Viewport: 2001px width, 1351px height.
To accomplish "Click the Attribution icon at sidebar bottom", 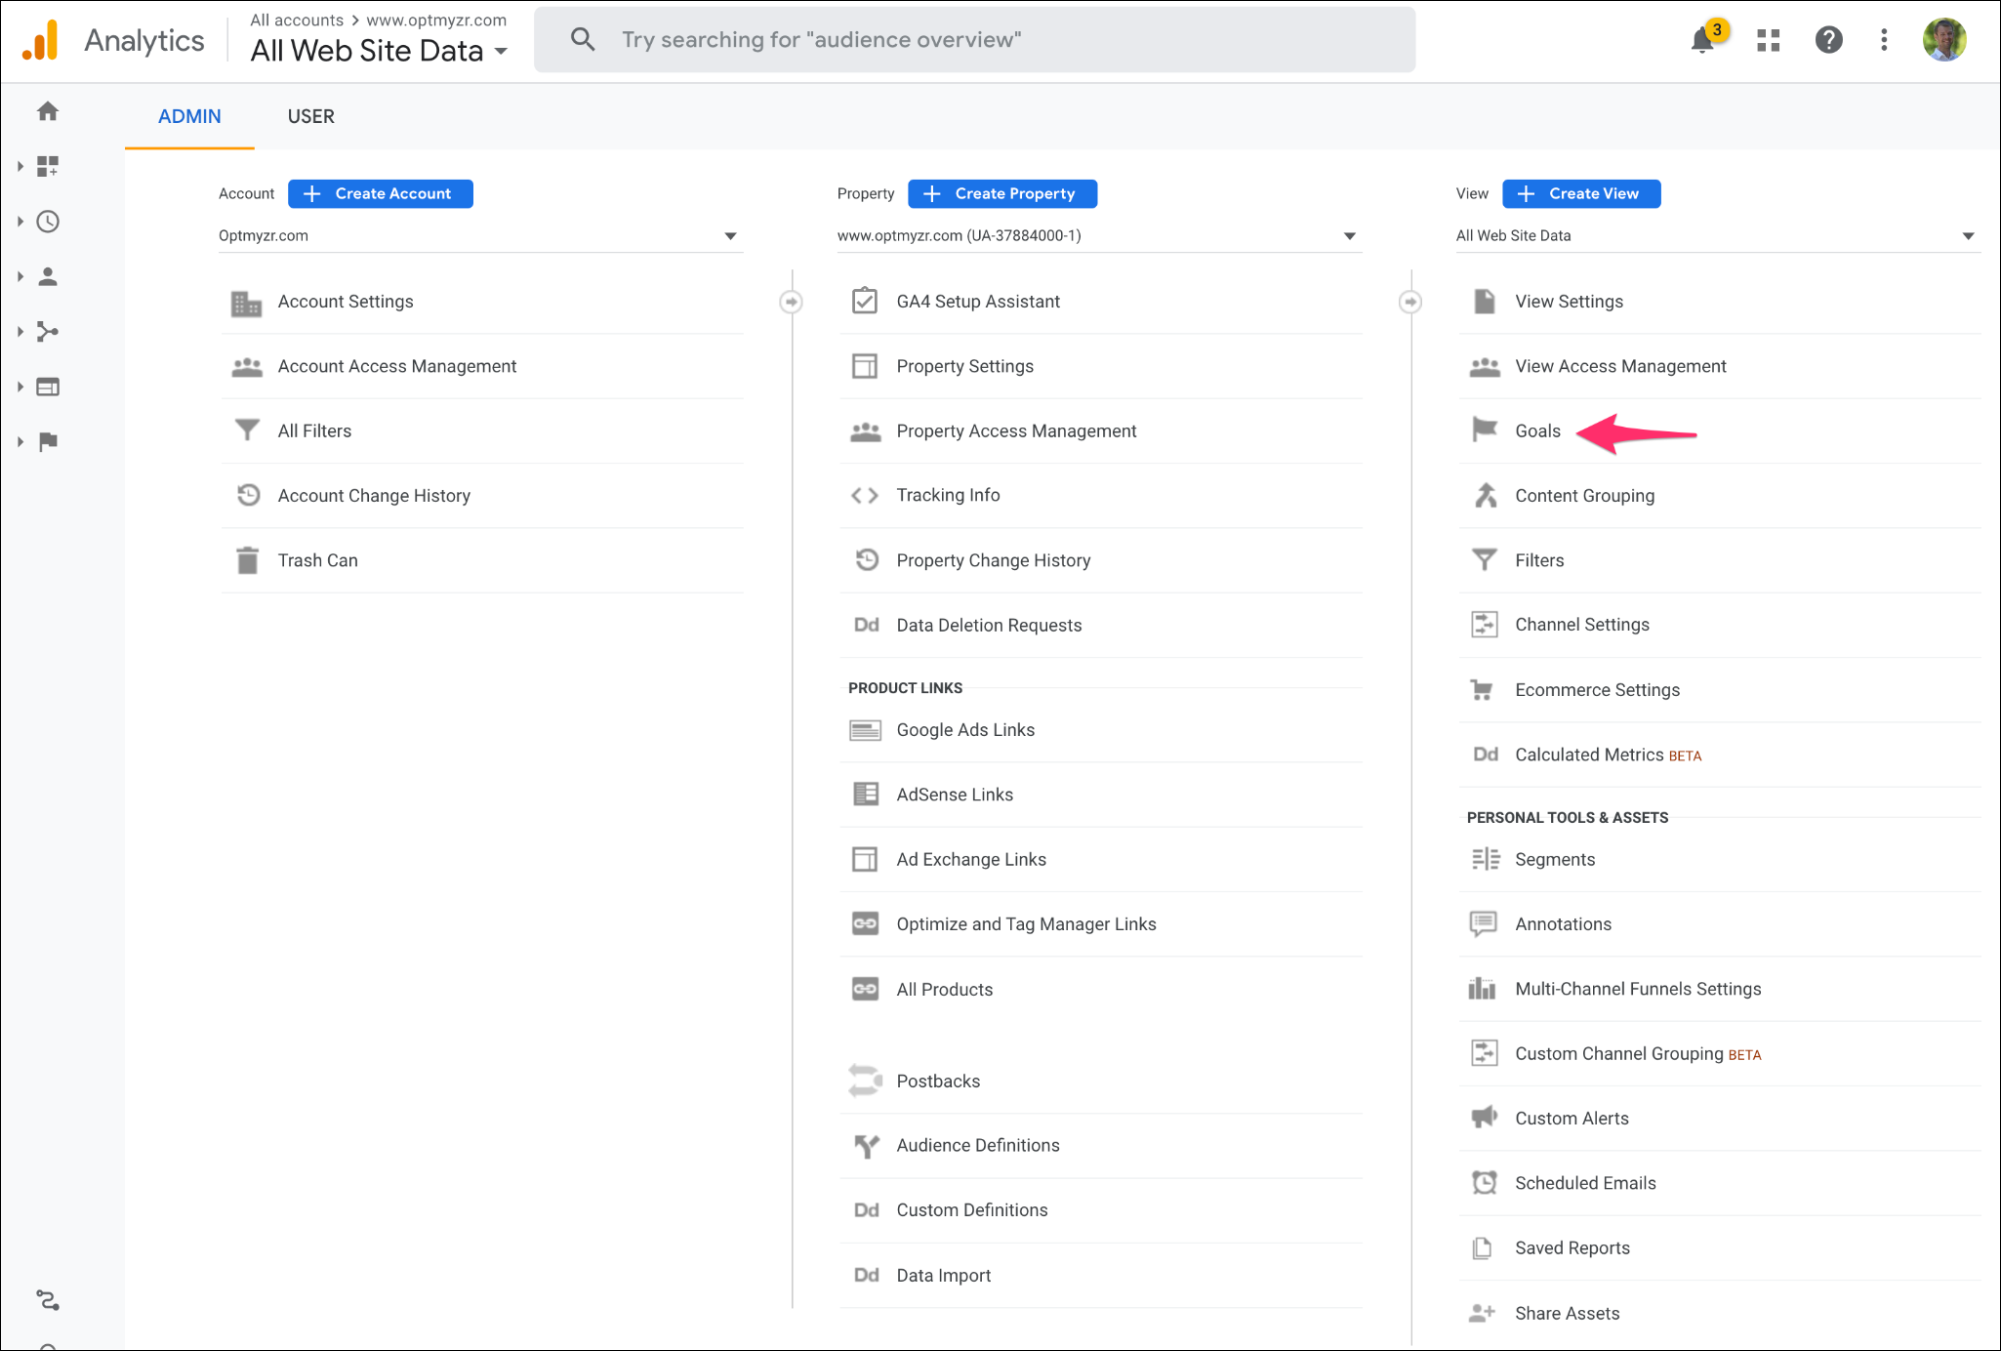I will 47,1300.
